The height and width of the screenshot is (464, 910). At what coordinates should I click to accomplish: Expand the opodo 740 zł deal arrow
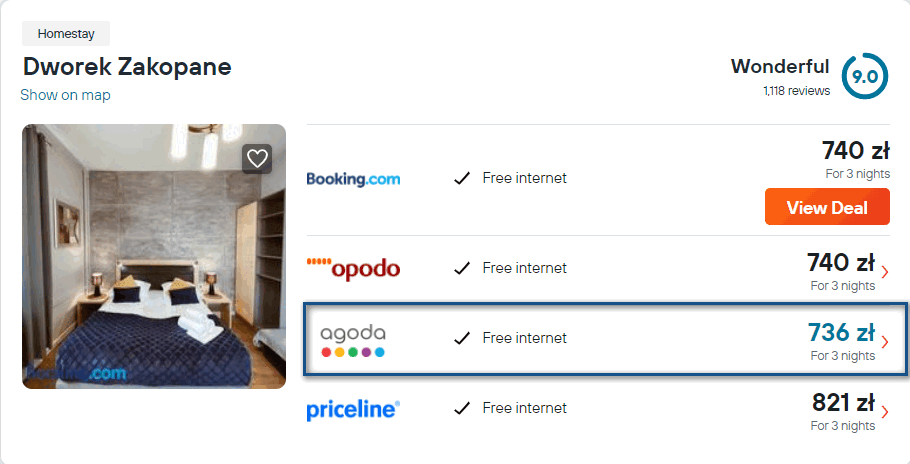click(x=885, y=271)
